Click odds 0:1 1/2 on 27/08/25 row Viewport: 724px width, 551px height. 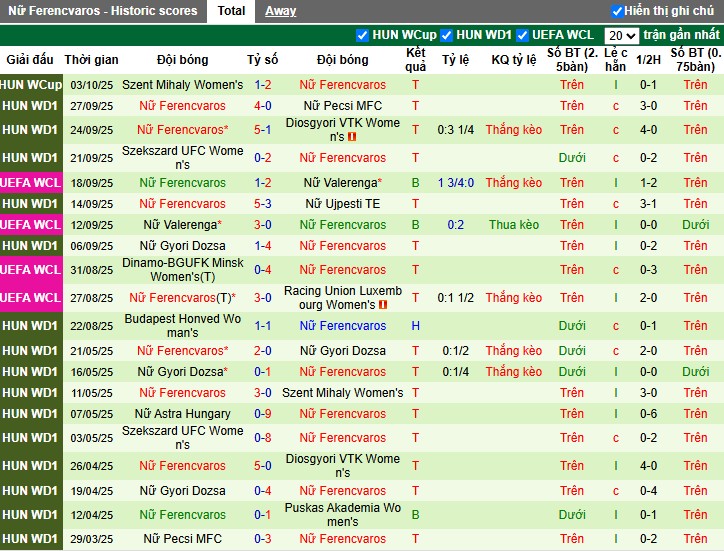456,298
